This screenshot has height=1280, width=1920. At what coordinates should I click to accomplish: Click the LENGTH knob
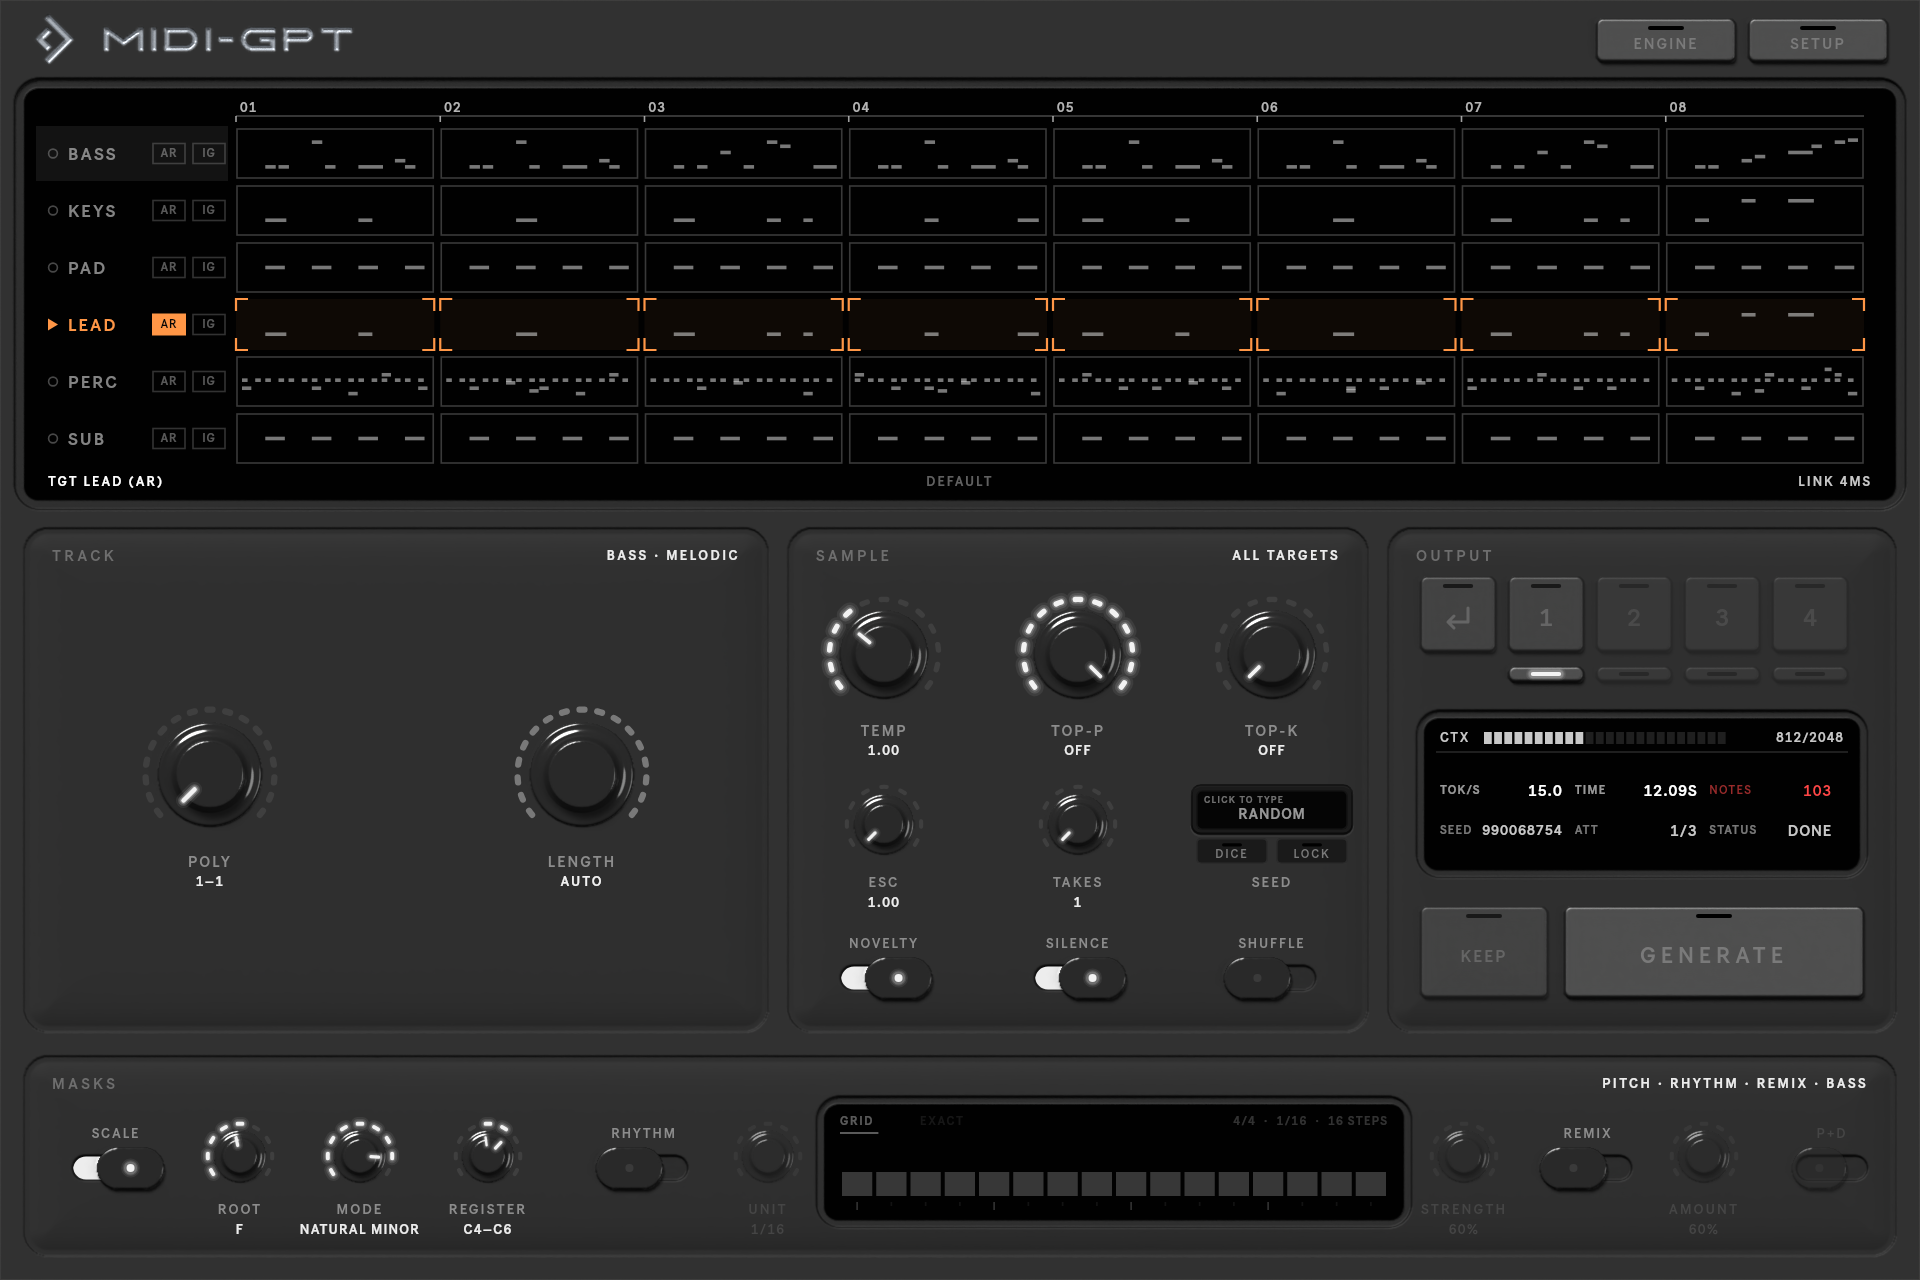(582, 774)
